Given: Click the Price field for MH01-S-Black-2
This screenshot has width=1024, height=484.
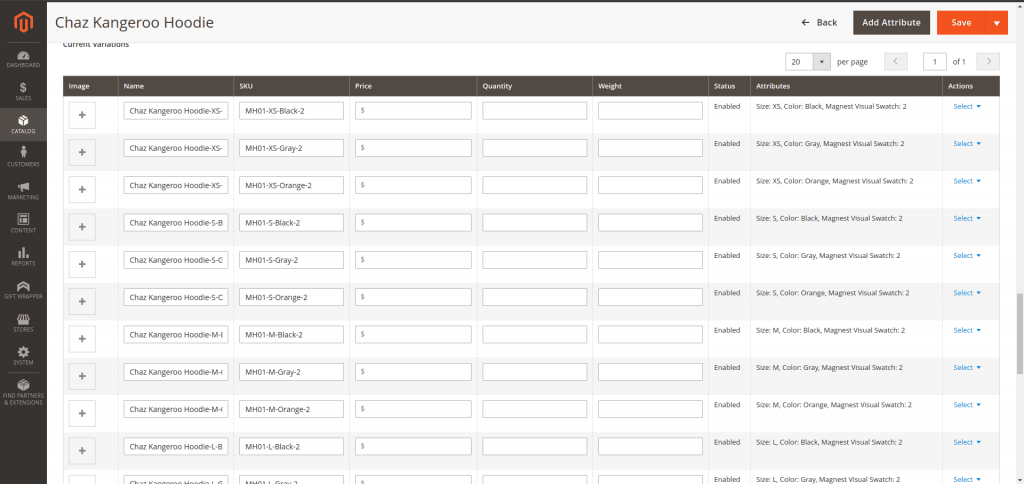Looking at the screenshot, I should click(x=413, y=223).
